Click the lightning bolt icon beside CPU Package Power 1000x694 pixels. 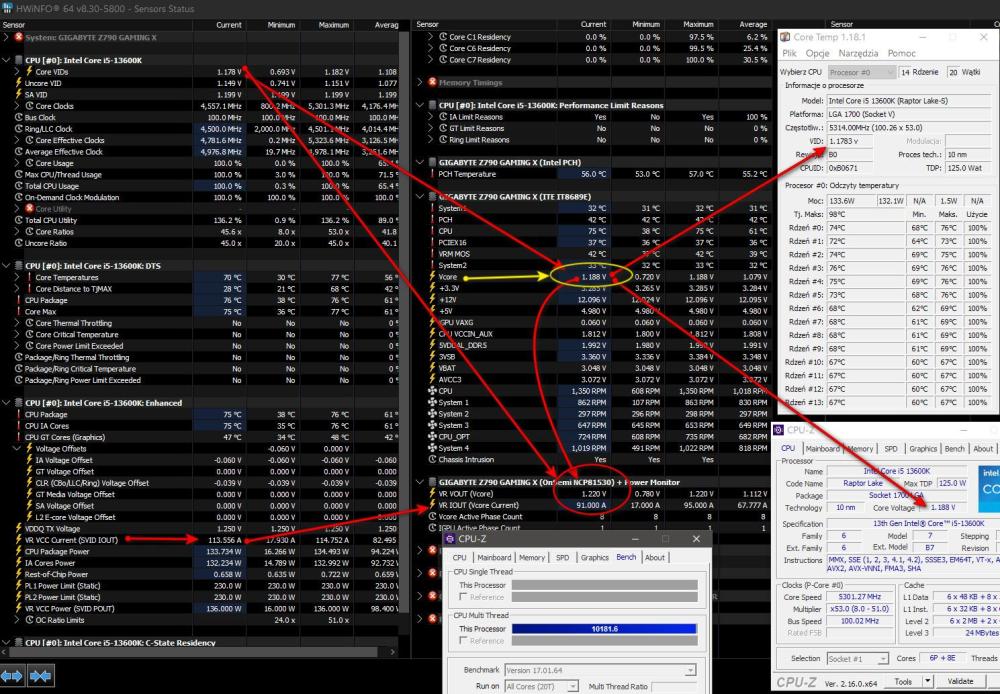[x=17, y=552]
